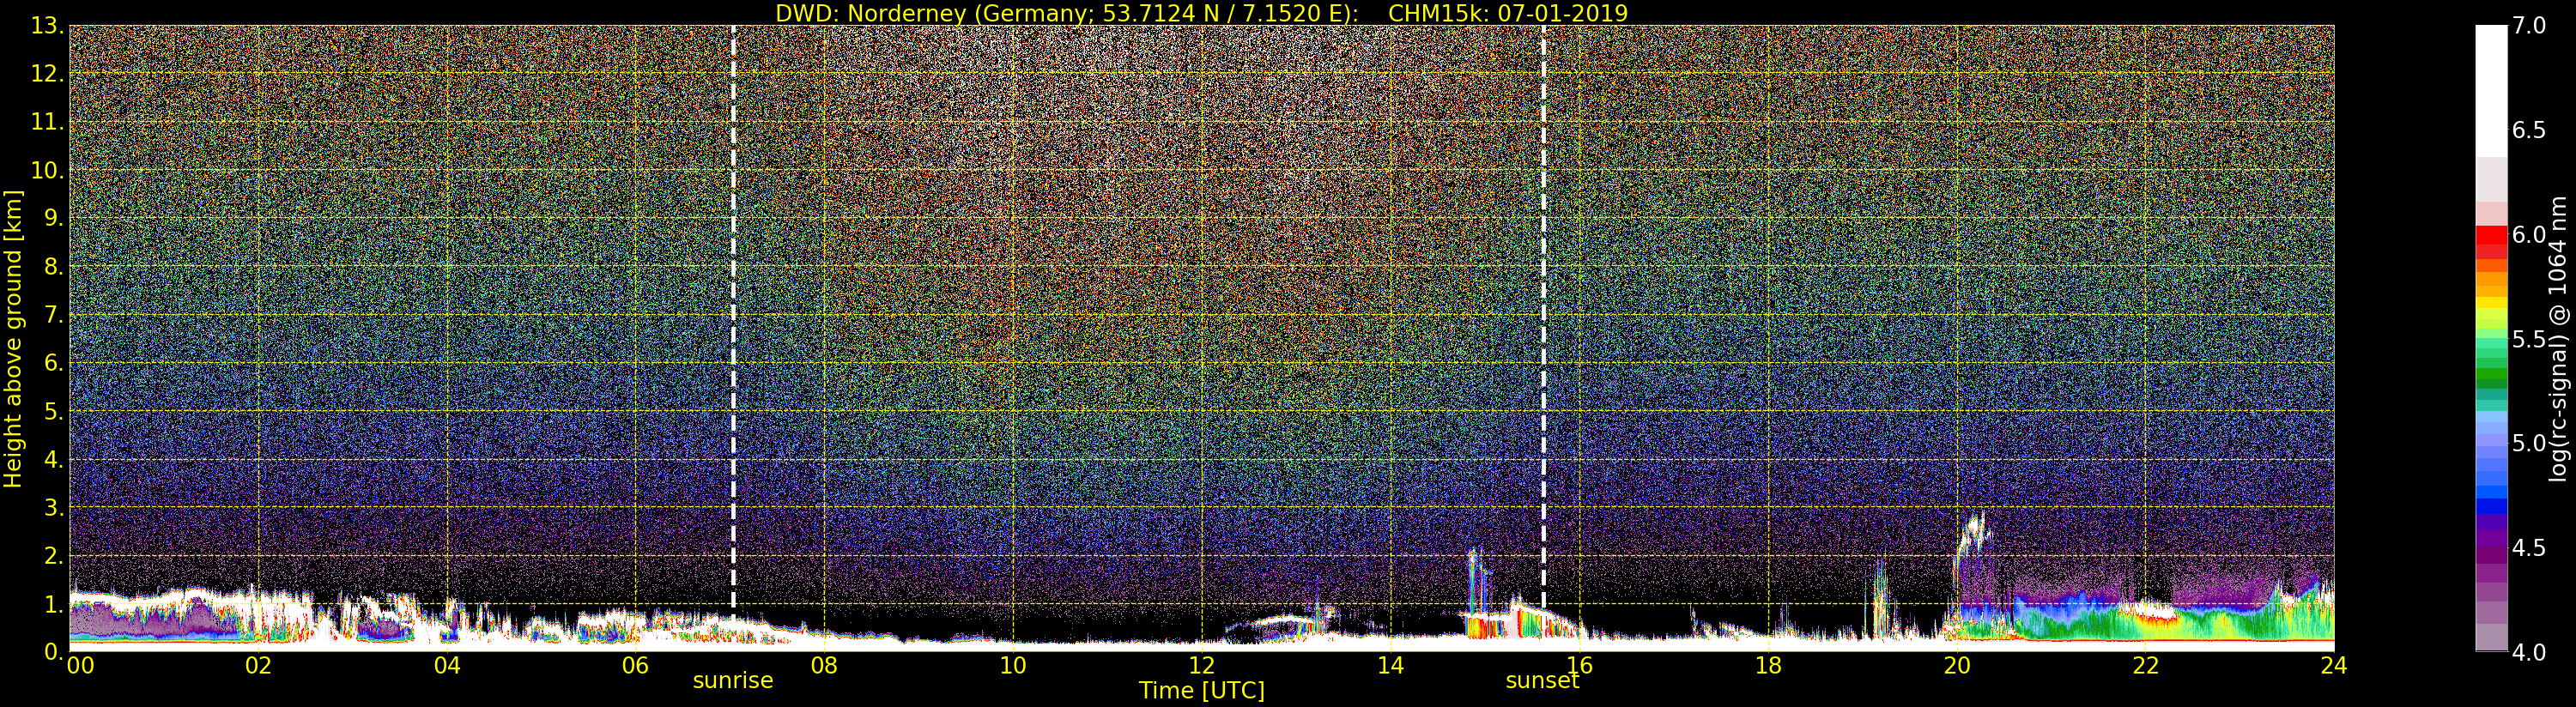The image size is (2576, 707).
Task: Click the '1.' height tick label
Action: (54, 604)
